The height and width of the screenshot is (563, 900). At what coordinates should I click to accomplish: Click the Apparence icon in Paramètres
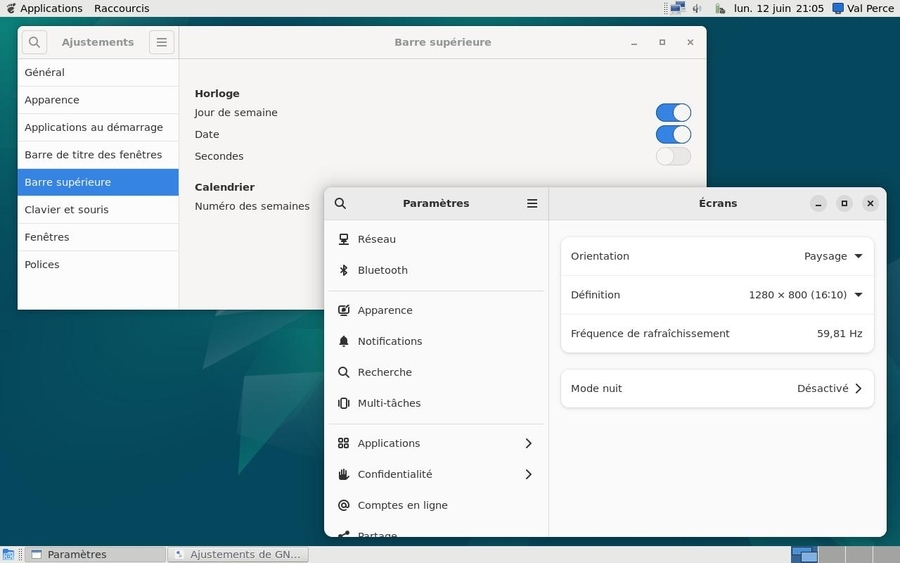coord(343,310)
